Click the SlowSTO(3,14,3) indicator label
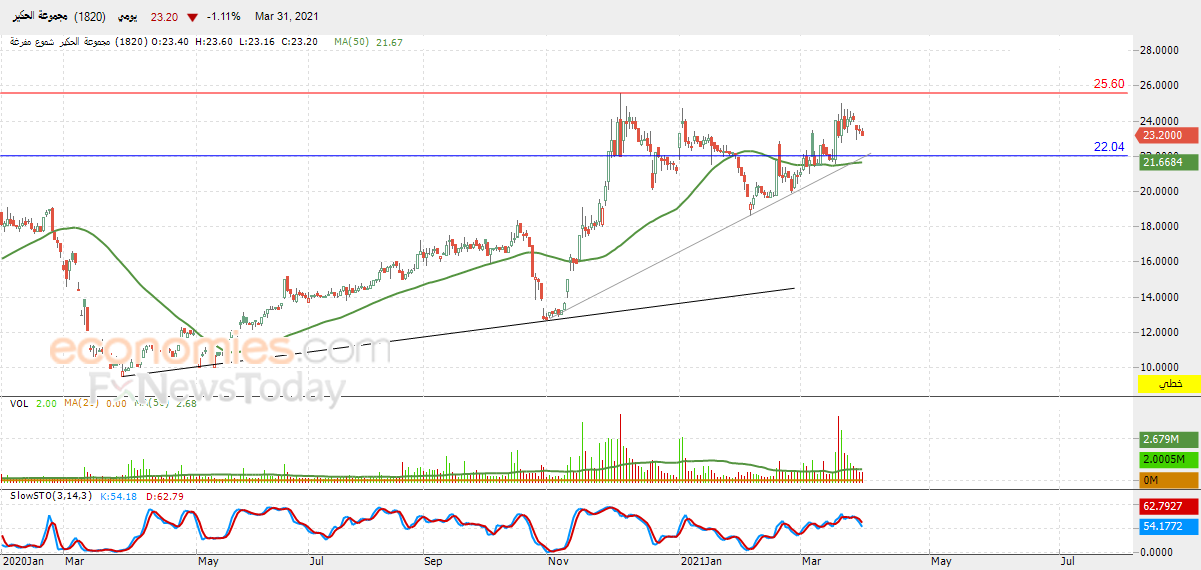Screen dimensions: 1201x570 pyautogui.click(x=51, y=496)
